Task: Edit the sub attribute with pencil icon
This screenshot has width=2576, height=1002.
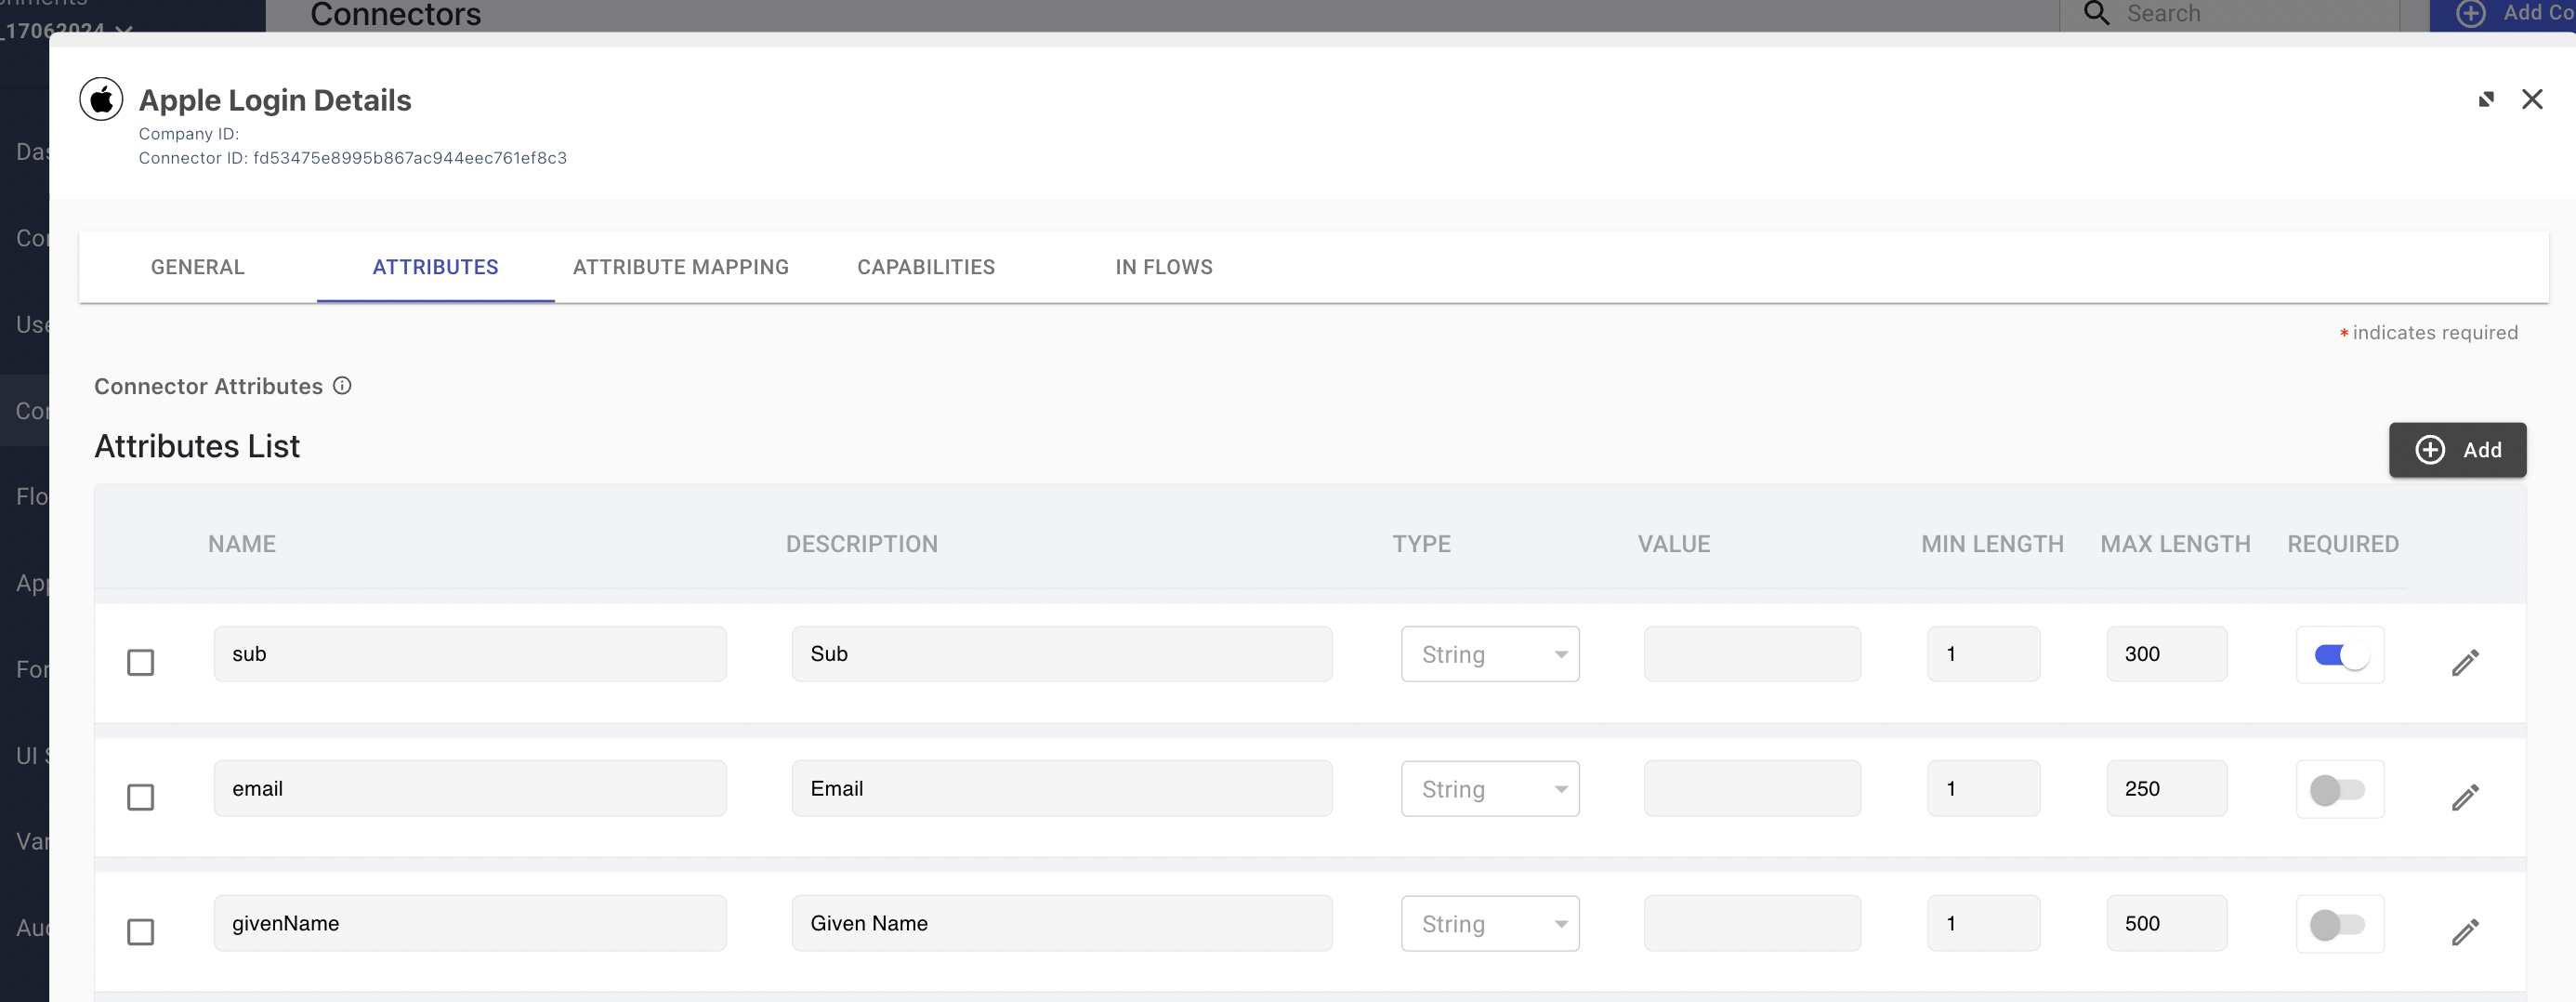Action: pos(2465,662)
